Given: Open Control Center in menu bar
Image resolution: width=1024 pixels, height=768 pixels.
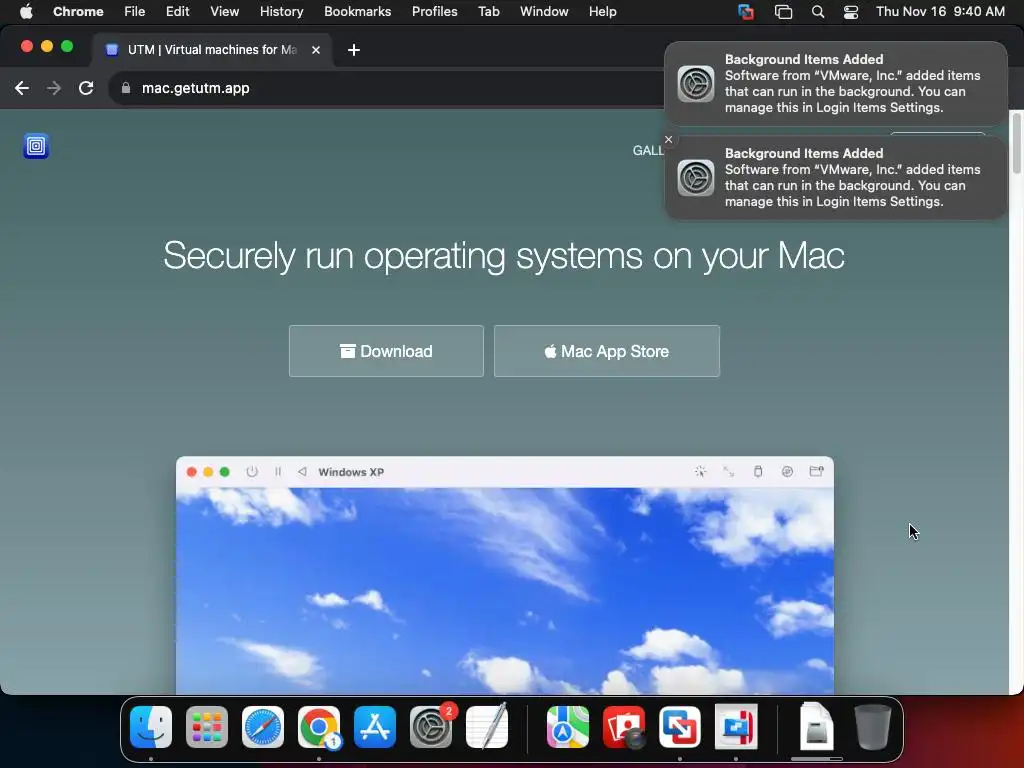Looking at the screenshot, I should click(851, 12).
